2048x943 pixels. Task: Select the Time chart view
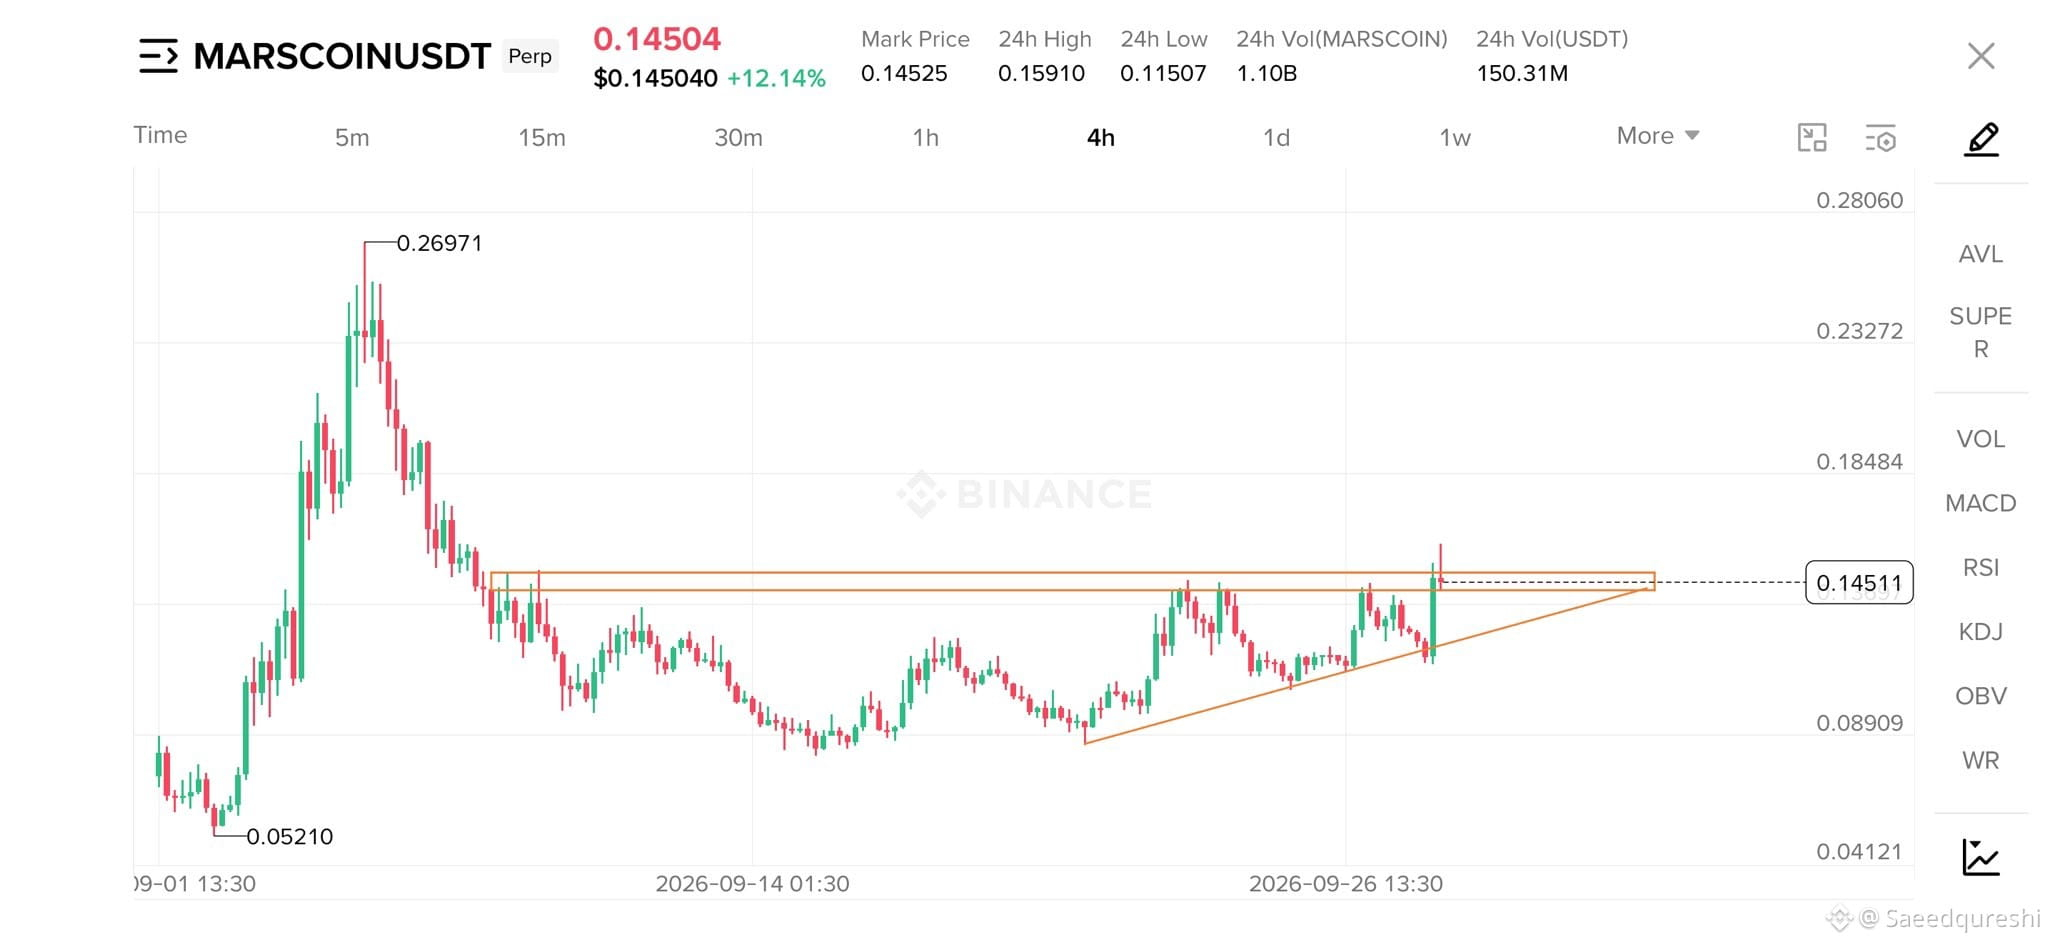(160, 135)
